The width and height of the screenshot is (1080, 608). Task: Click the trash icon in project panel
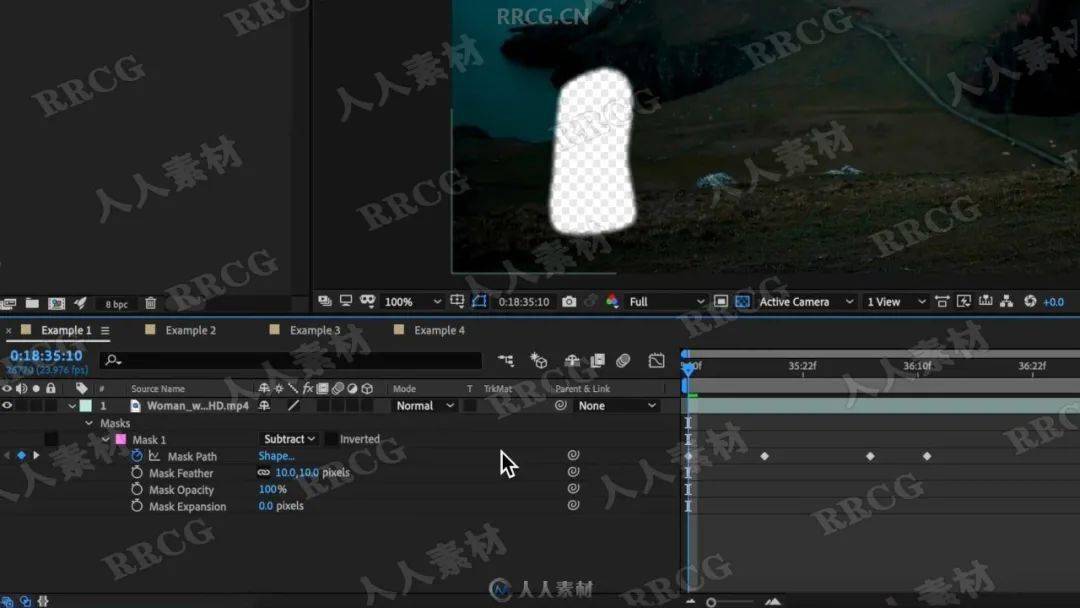click(x=150, y=304)
